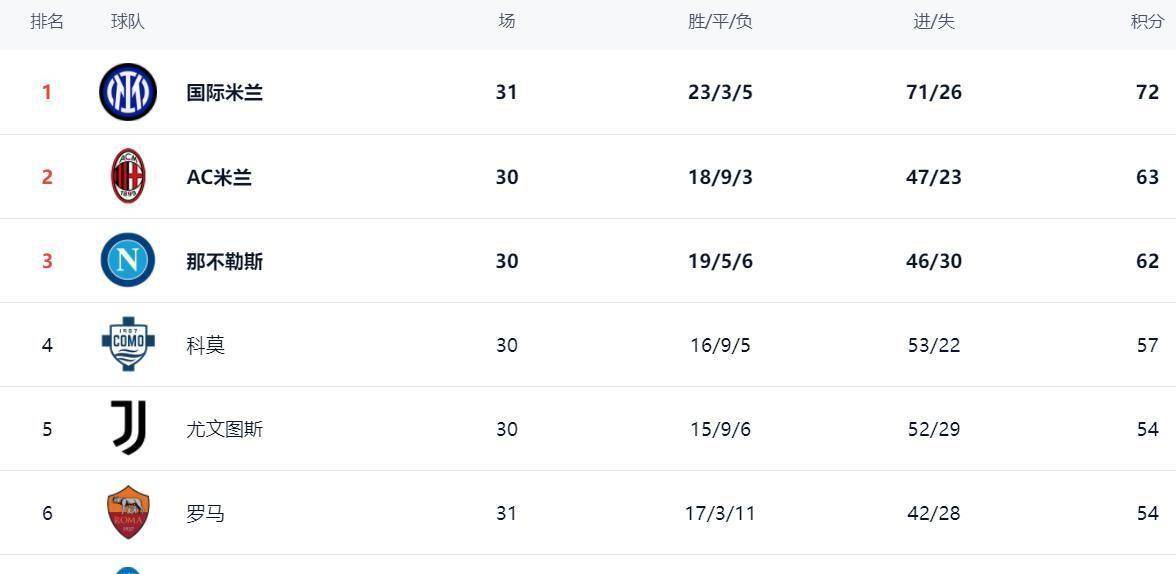1176x574 pixels.
Task: Click the 积分 points column header
Action: [1147, 21]
